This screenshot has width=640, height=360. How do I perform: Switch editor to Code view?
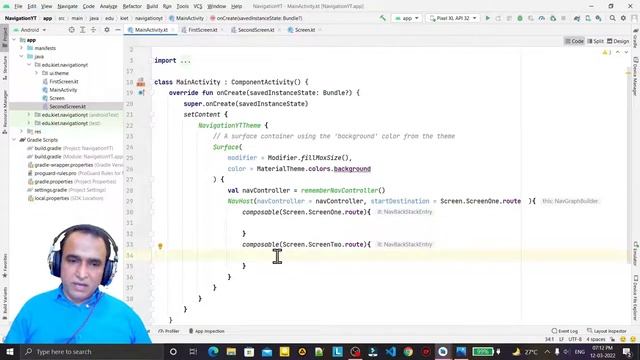click(x=574, y=41)
